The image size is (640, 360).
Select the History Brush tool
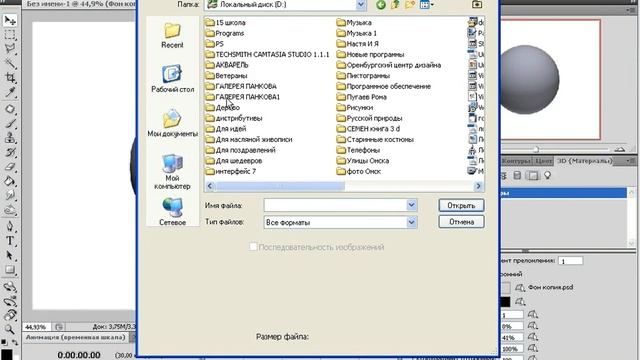point(10,153)
